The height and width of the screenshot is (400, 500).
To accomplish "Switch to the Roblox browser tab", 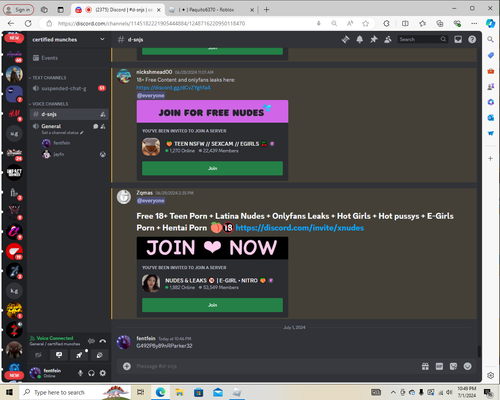I will point(211,10).
